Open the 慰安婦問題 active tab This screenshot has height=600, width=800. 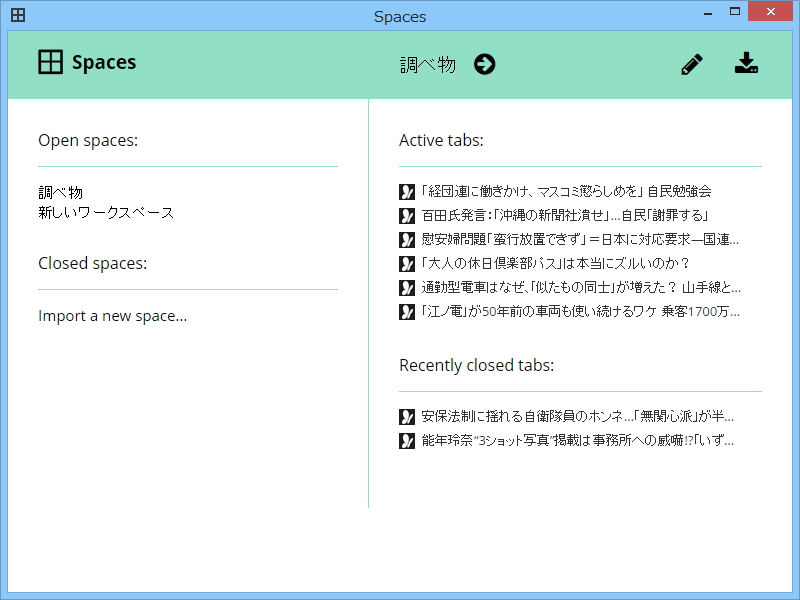580,239
